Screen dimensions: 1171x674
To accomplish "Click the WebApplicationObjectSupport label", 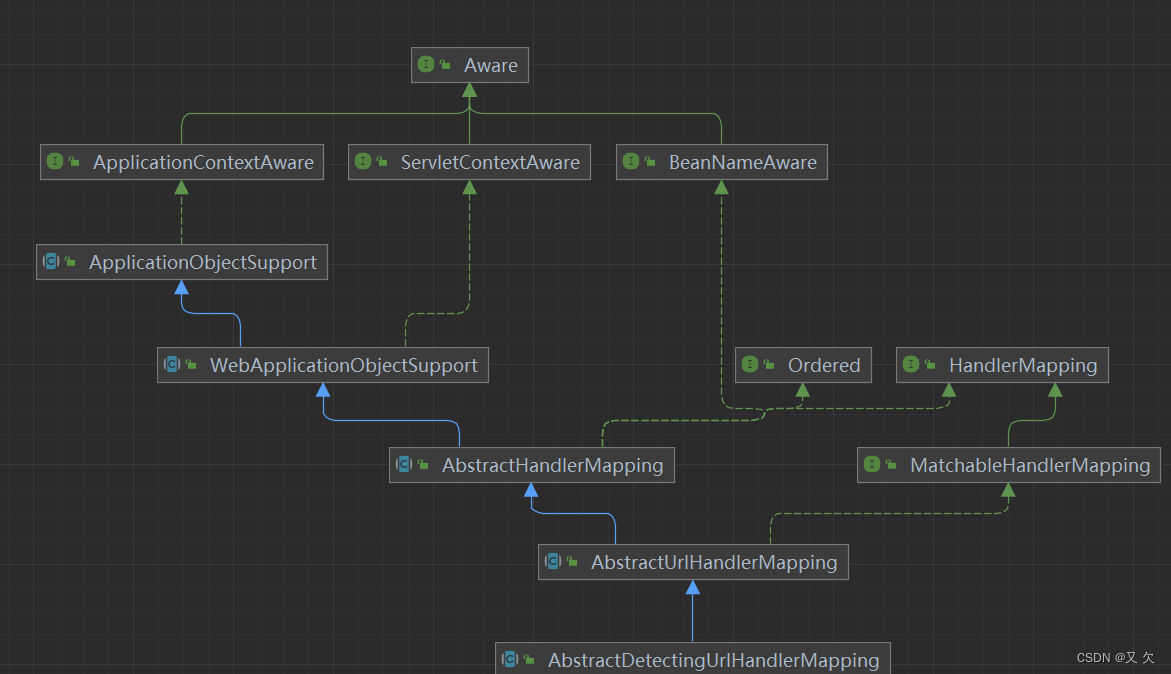I will (344, 365).
